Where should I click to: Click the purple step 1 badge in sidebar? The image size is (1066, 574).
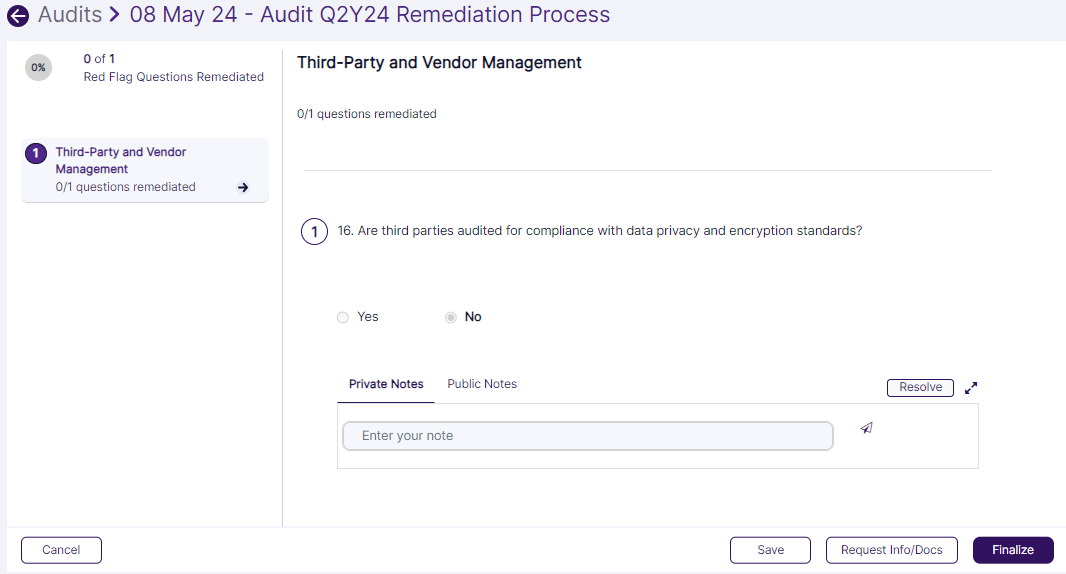pos(36,153)
